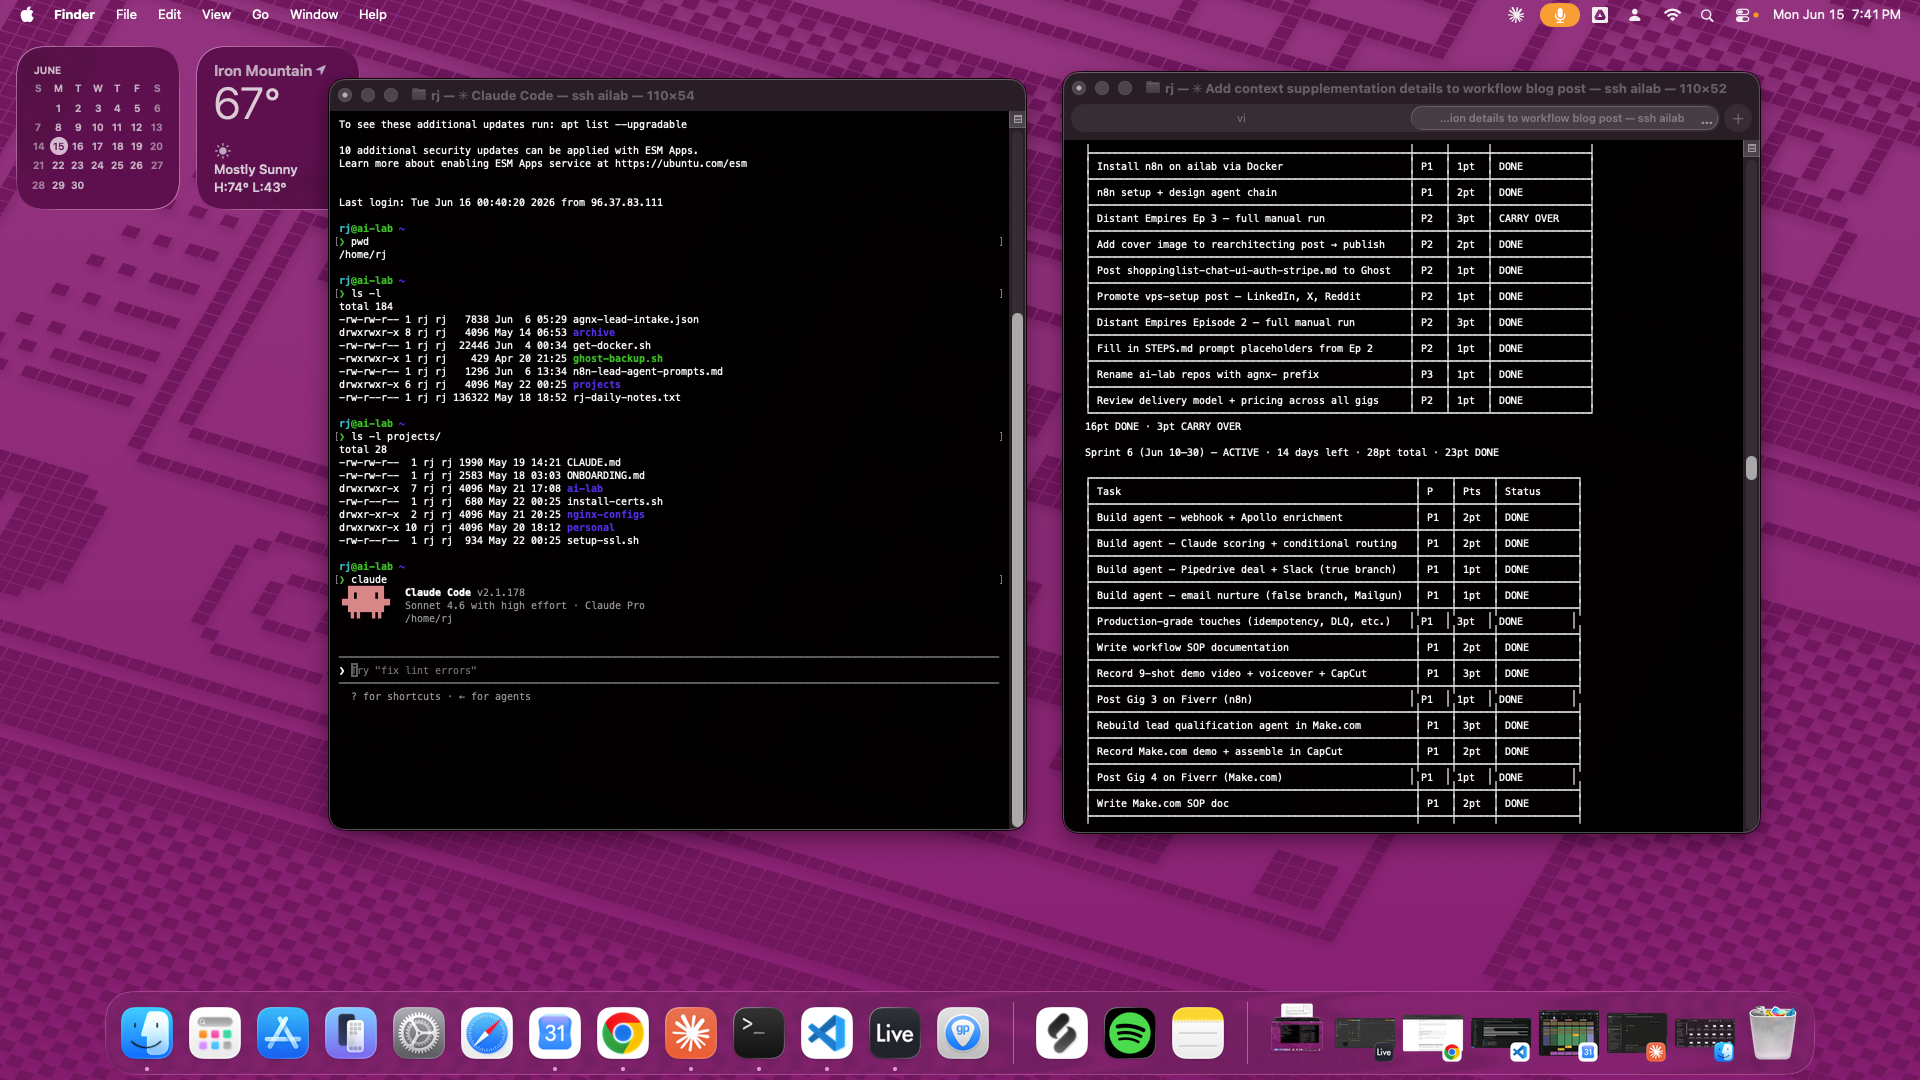This screenshot has width=1920, height=1080.
Task: Click the right terminal window scrollbar thumb
Action: point(1751,468)
